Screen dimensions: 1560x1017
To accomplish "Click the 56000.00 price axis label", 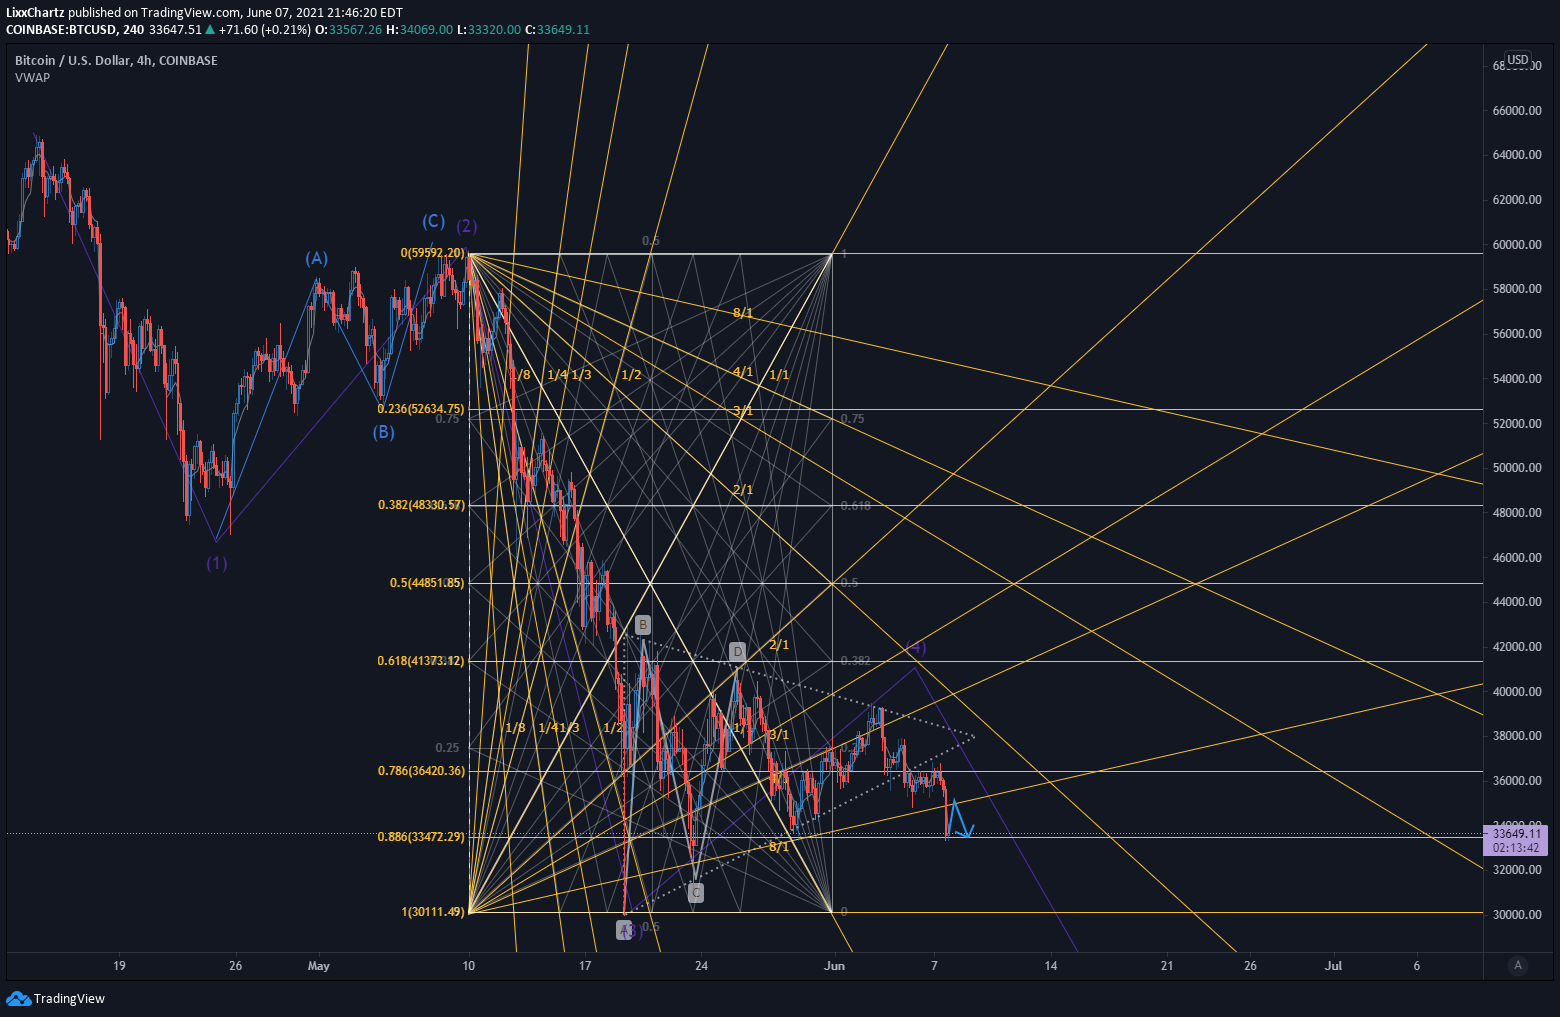I will (1516, 334).
